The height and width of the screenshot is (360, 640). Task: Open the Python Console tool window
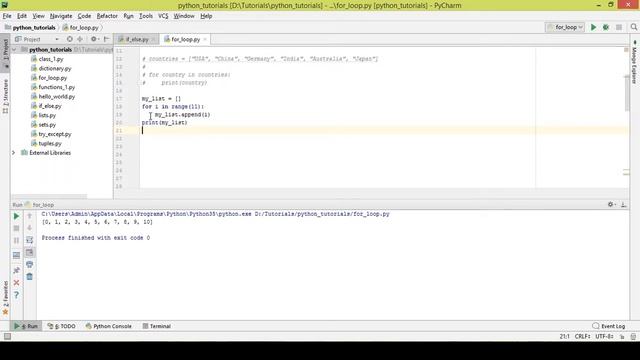(x=109, y=326)
